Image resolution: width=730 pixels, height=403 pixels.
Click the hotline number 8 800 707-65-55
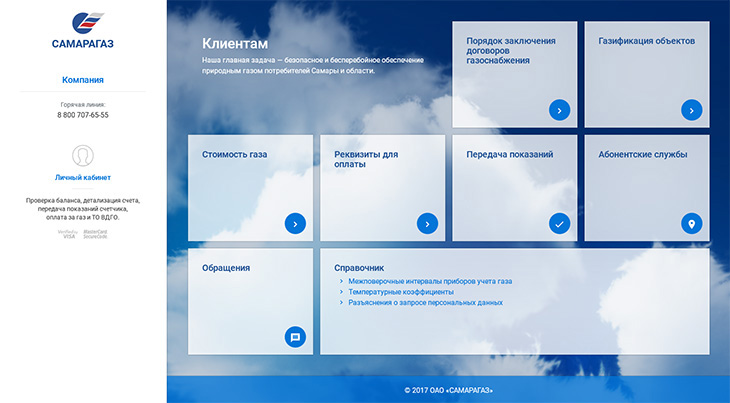coord(83,115)
